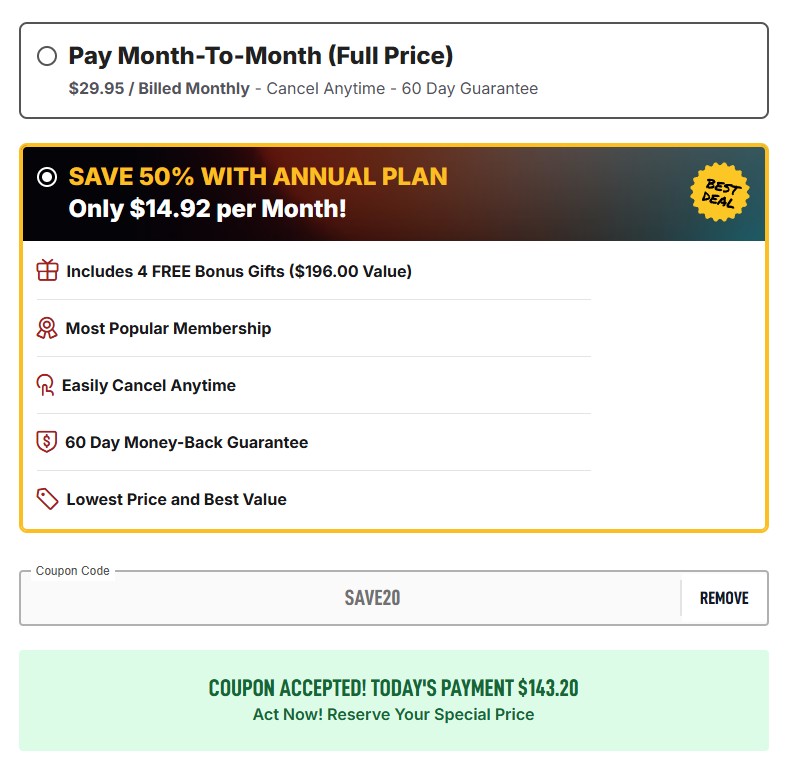Screen dimensions: 785x759
Task: Click the 60 Day Money-Back Guarantee row
Action: (x=186, y=442)
